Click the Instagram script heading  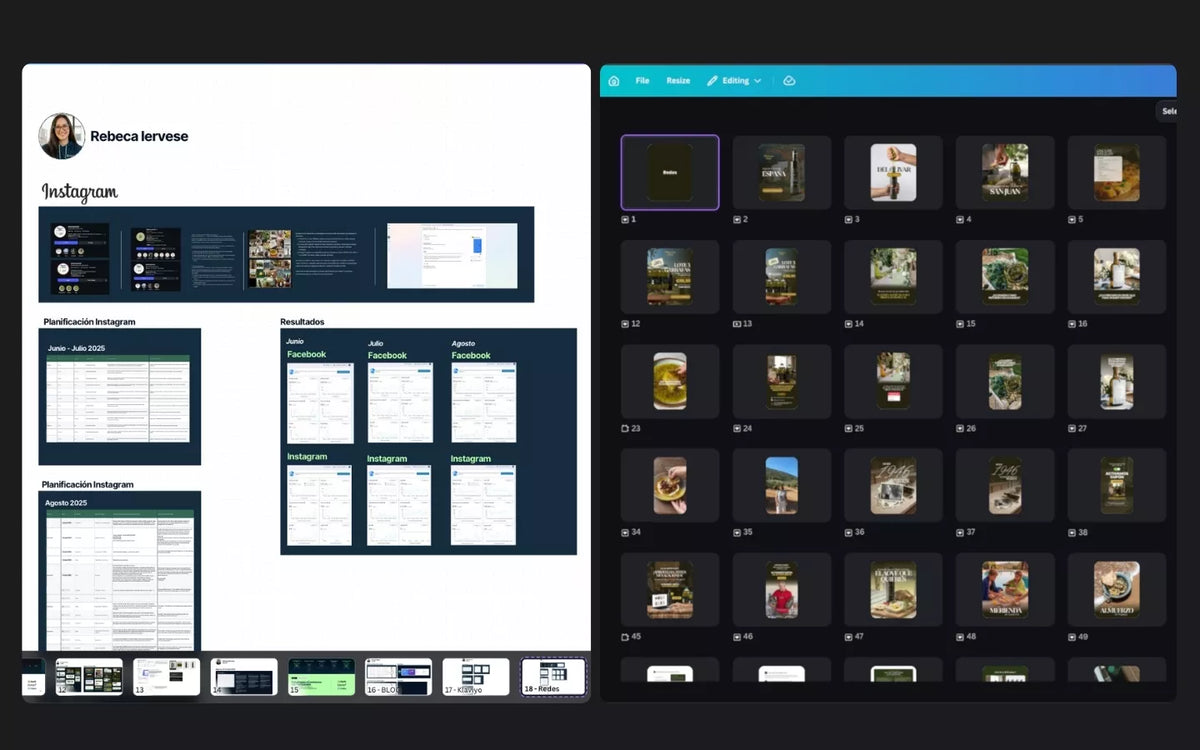pyautogui.click(x=80, y=192)
